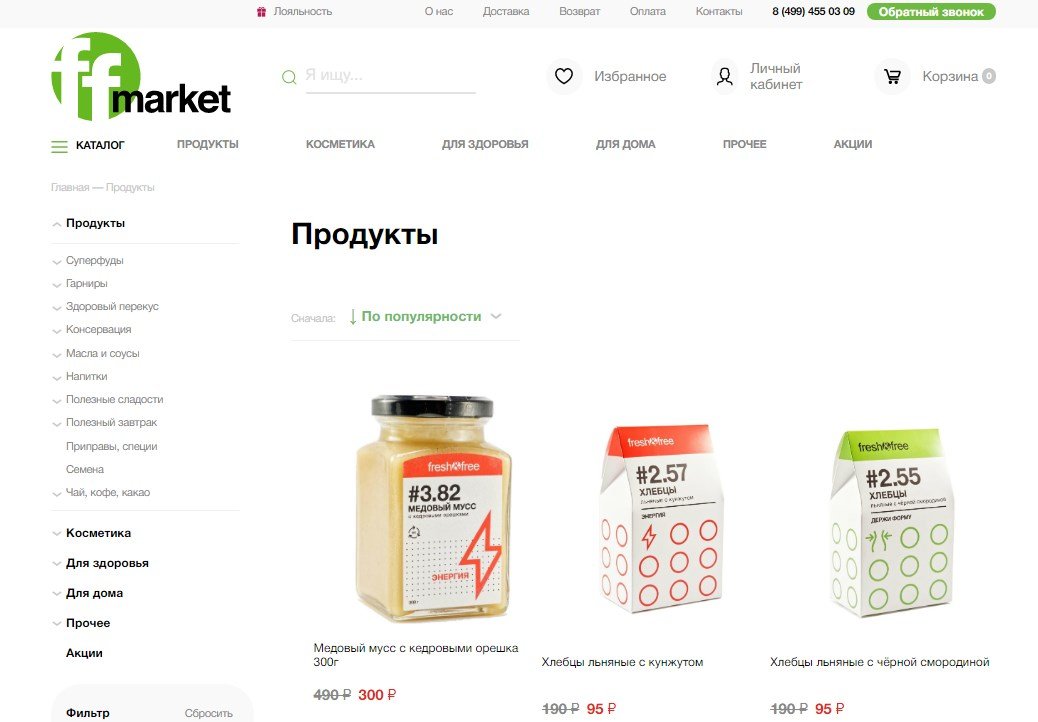Focus the Я ищу search field
This screenshot has width=1038, height=722.
tap(391, 76)
